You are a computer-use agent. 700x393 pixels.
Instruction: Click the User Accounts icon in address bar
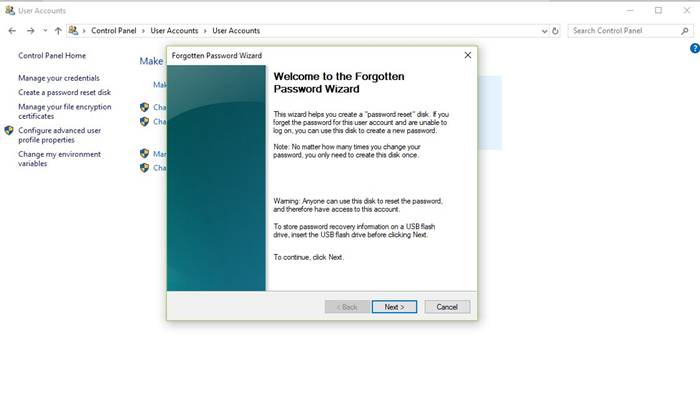point(73,30)
